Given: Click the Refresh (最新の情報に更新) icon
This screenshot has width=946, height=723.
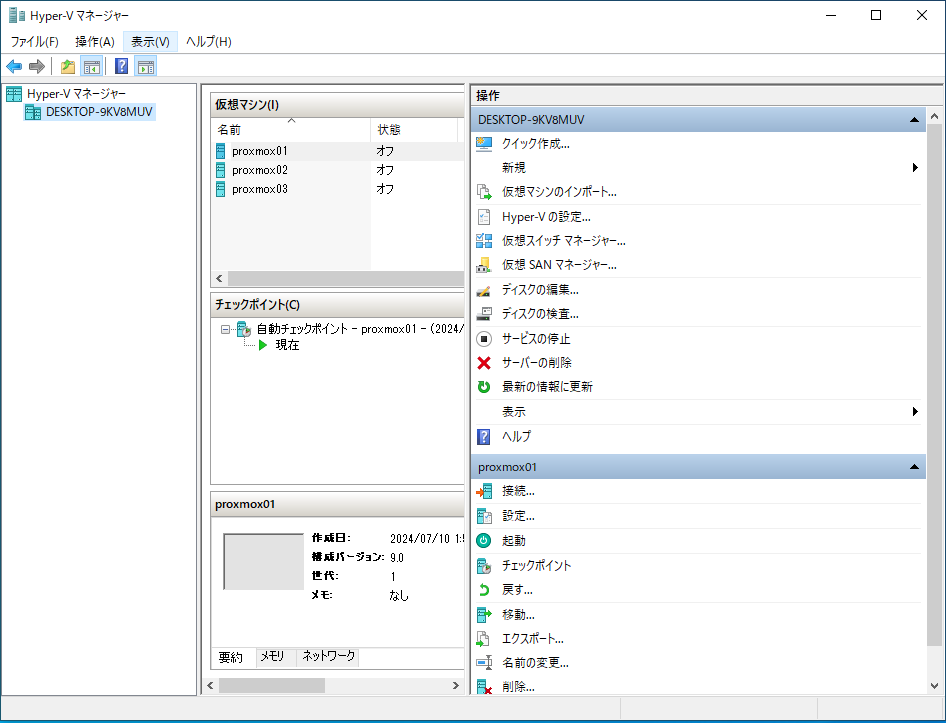Looking at the screenshot, I should point(484,387).
